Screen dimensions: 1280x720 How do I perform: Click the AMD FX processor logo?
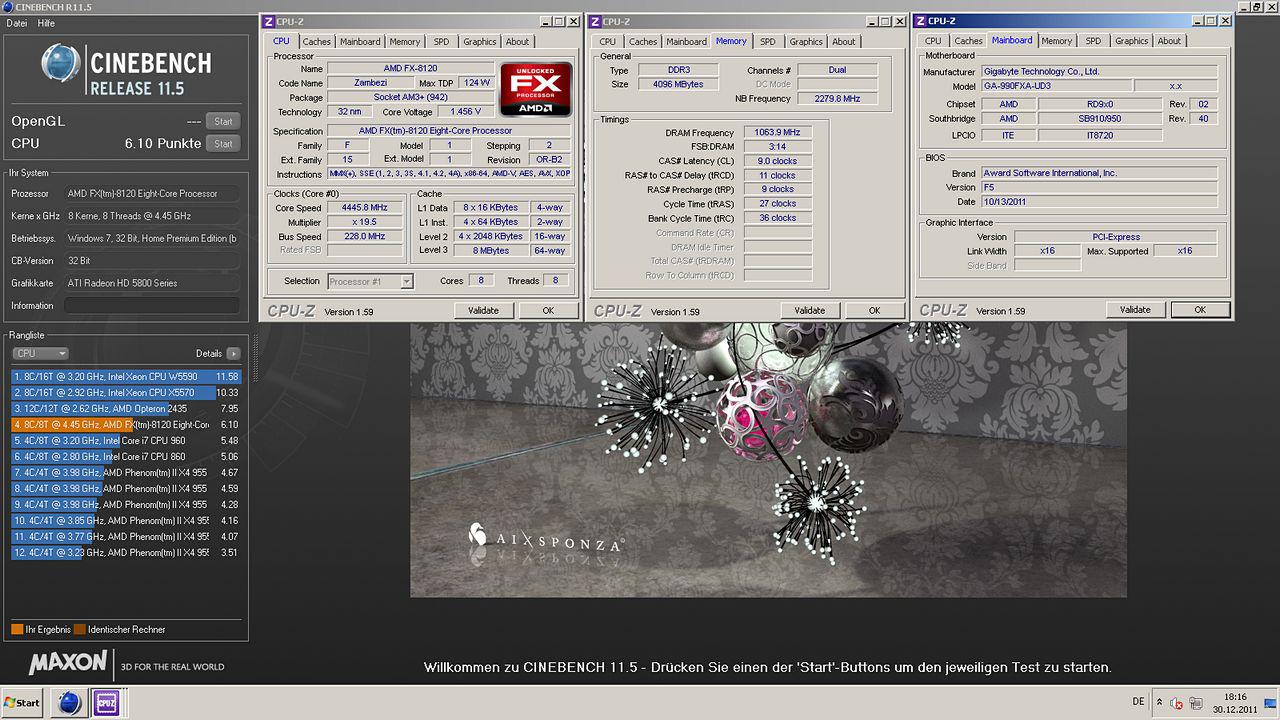(535, 90)
